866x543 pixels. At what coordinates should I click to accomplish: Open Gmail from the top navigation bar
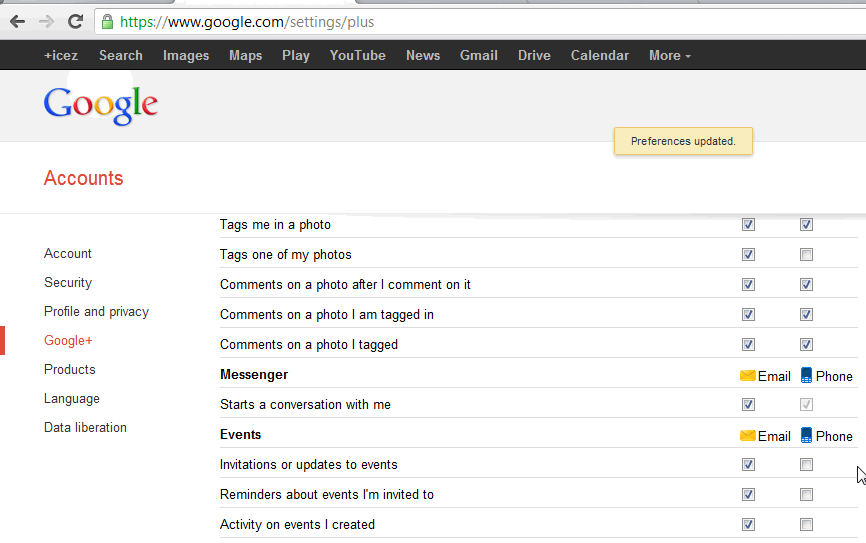pyautogui.click(x=479, y=56)
